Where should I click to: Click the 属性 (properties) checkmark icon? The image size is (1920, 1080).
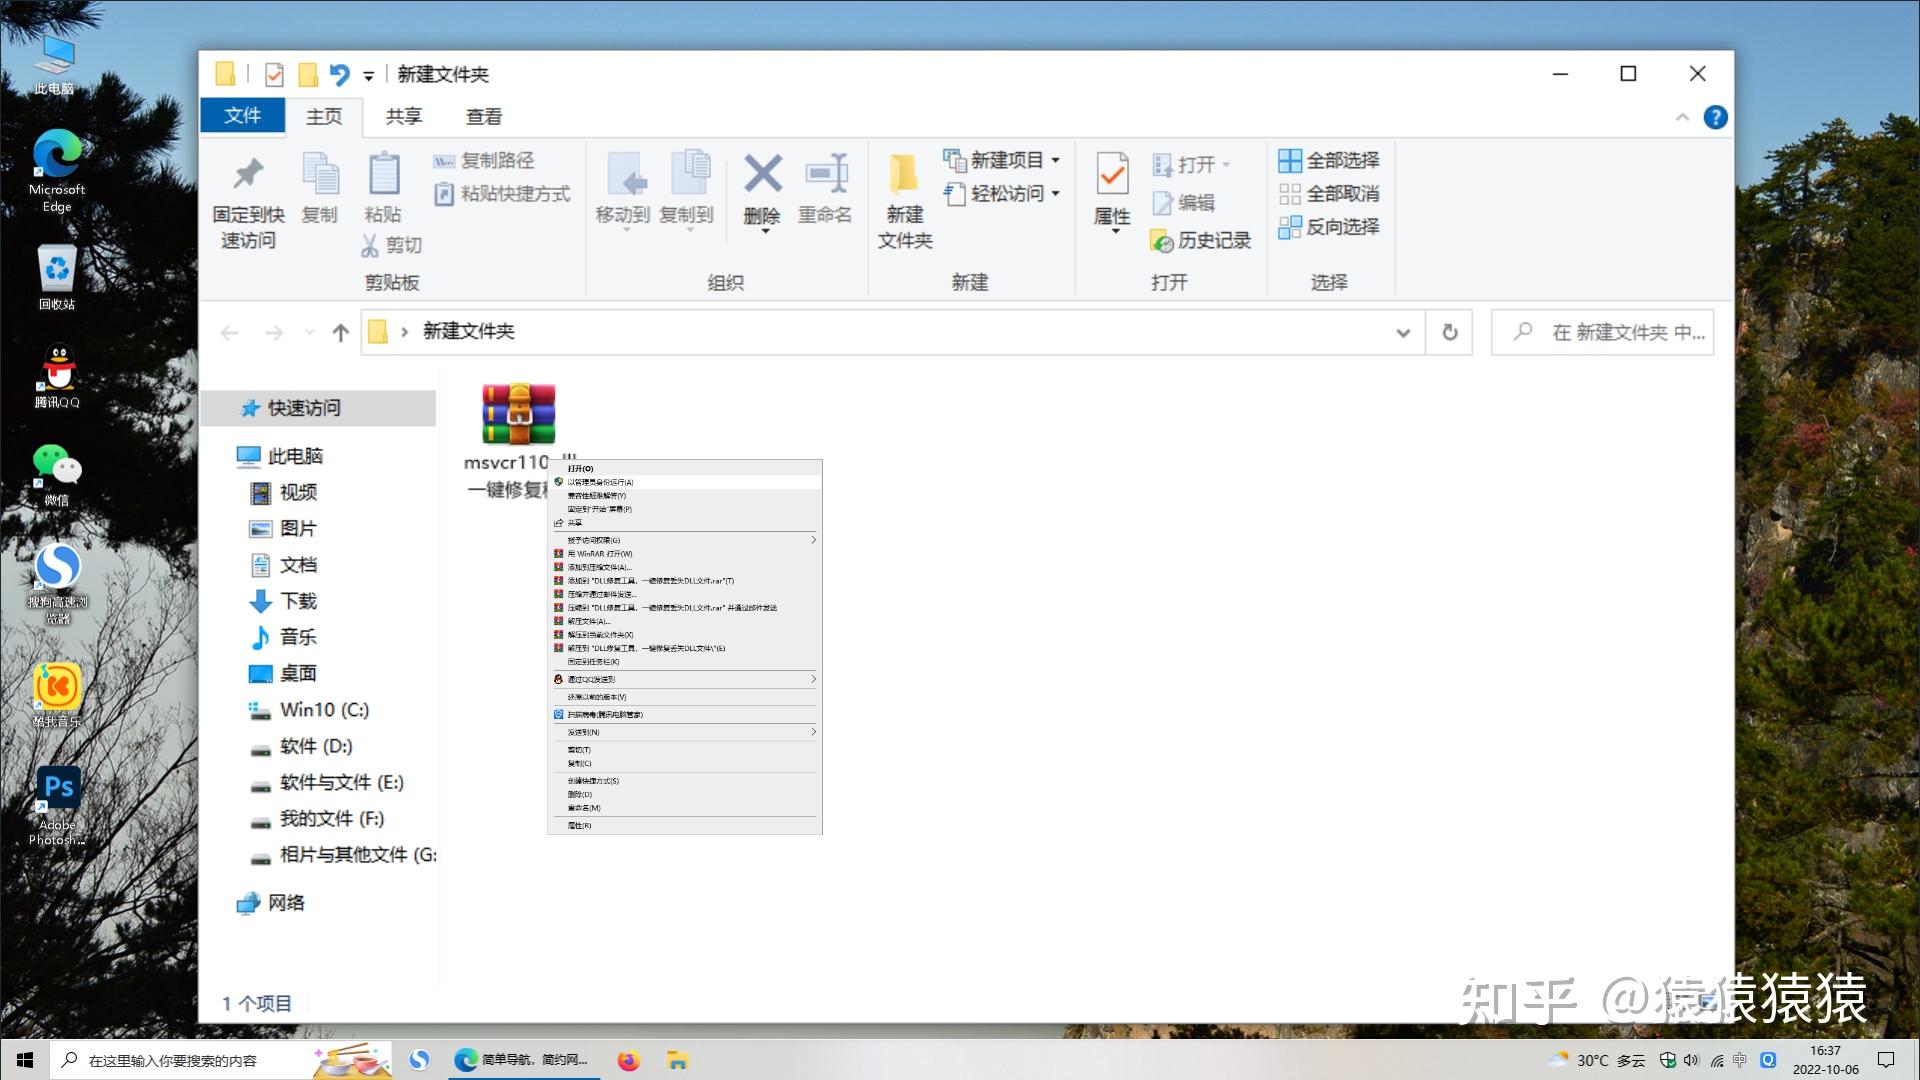(1112, 175)
